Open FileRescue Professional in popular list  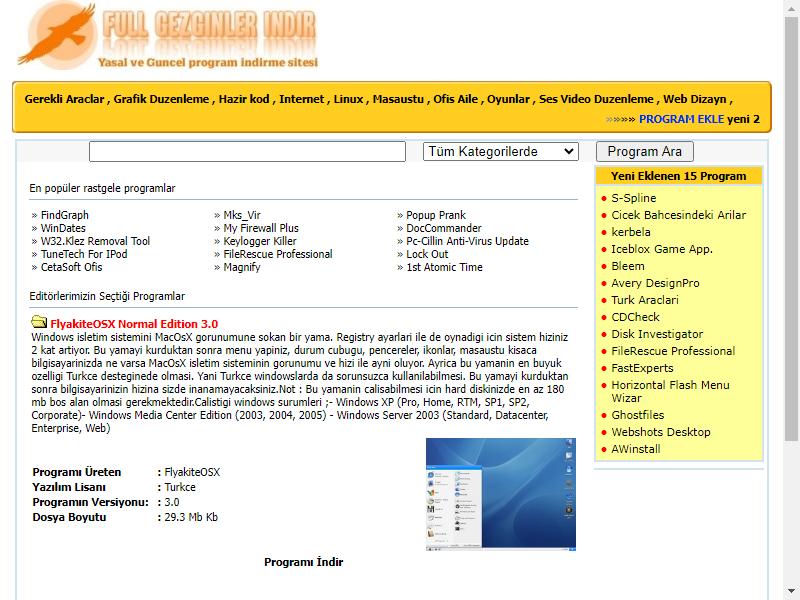click(278, 254)
